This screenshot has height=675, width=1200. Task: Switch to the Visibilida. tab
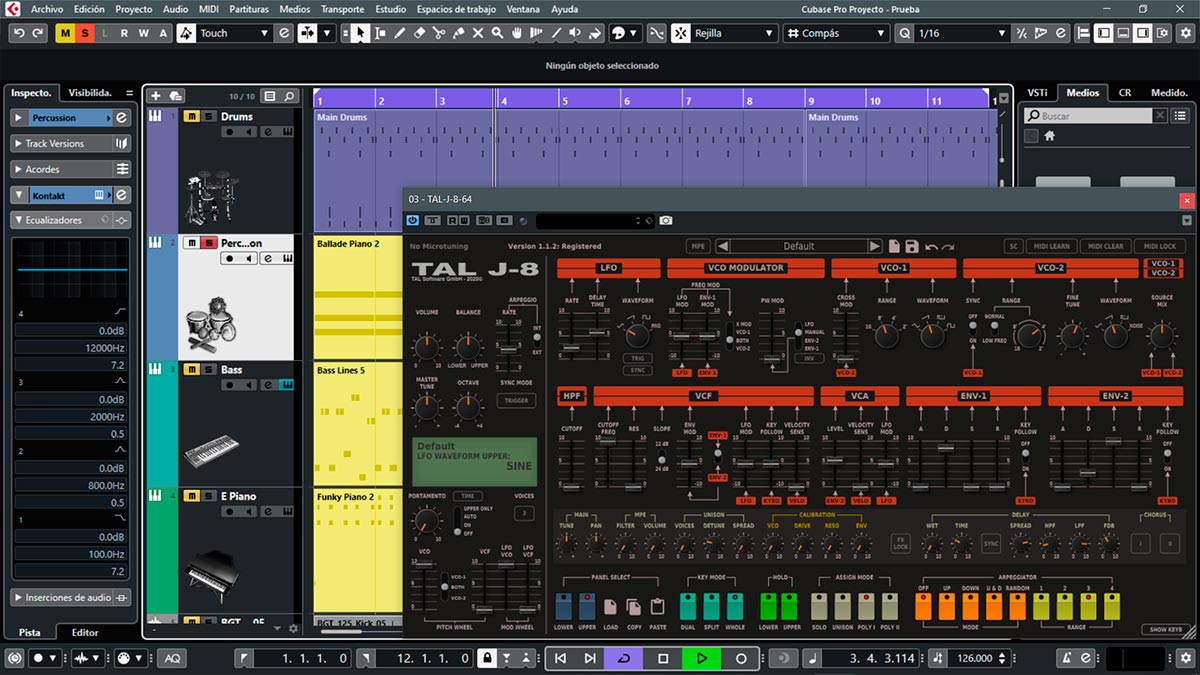click(90, 92)
